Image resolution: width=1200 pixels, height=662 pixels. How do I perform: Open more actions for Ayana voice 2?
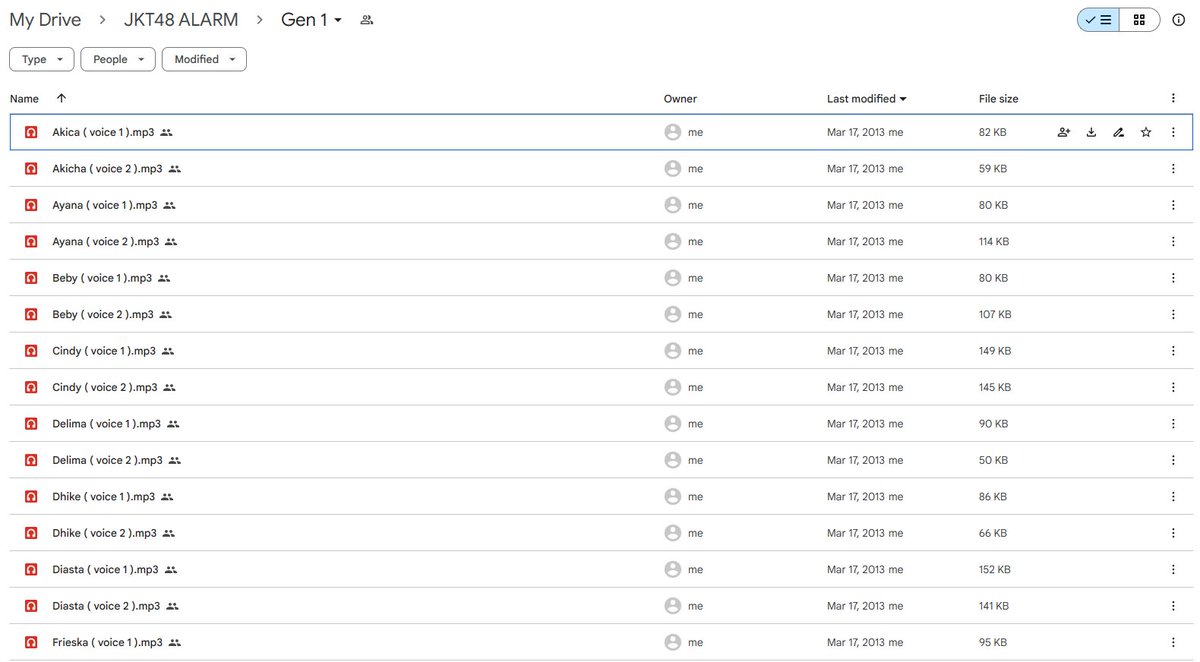[1173, 242]
